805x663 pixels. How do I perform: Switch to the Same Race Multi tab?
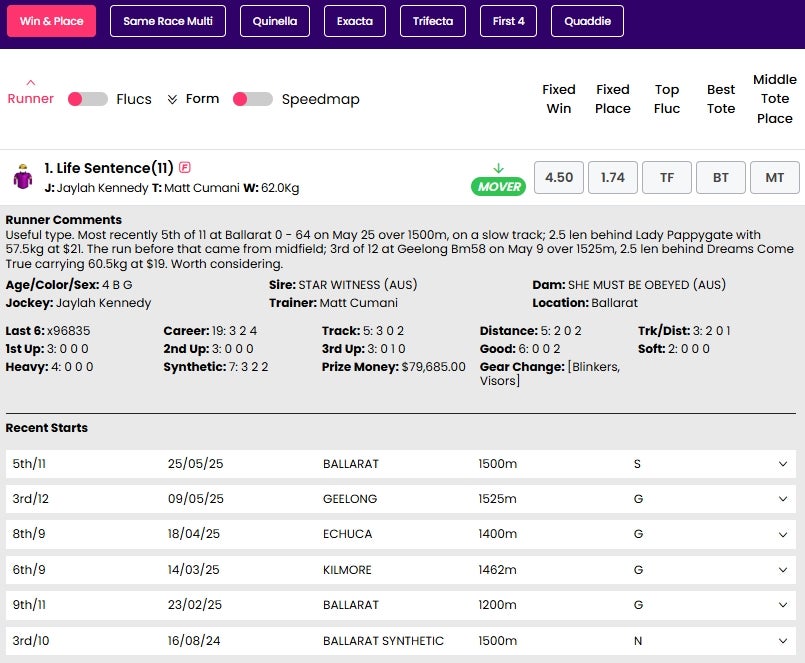tap(168, 21)
